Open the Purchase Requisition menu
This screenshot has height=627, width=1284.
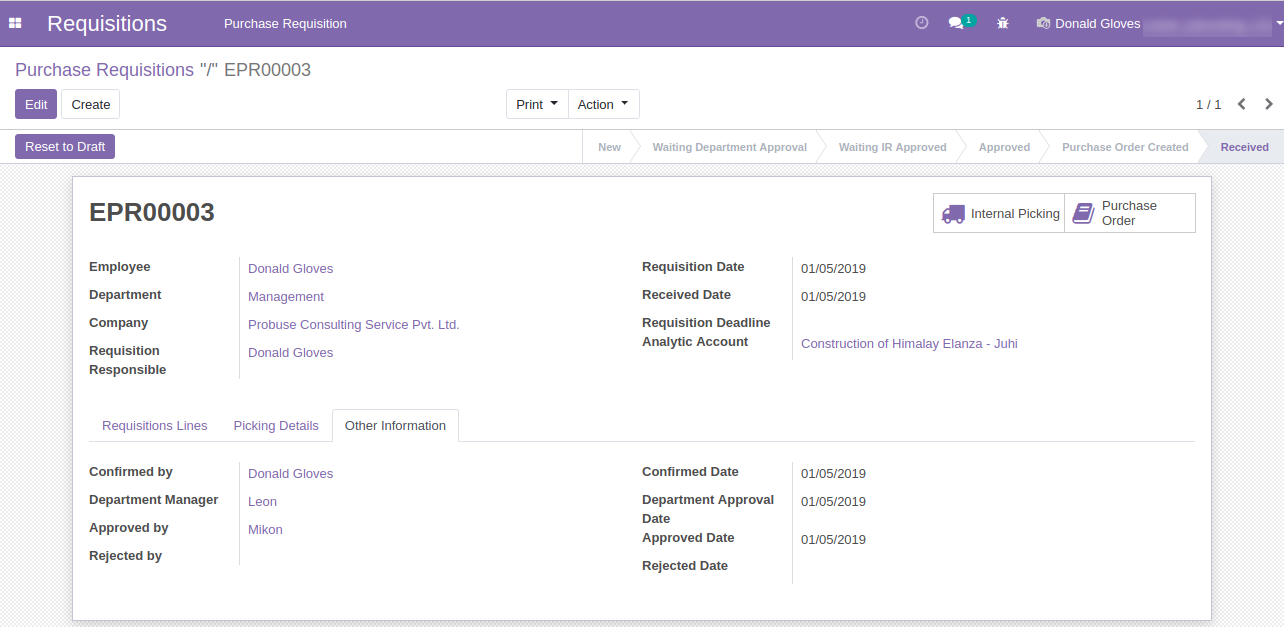285,23
